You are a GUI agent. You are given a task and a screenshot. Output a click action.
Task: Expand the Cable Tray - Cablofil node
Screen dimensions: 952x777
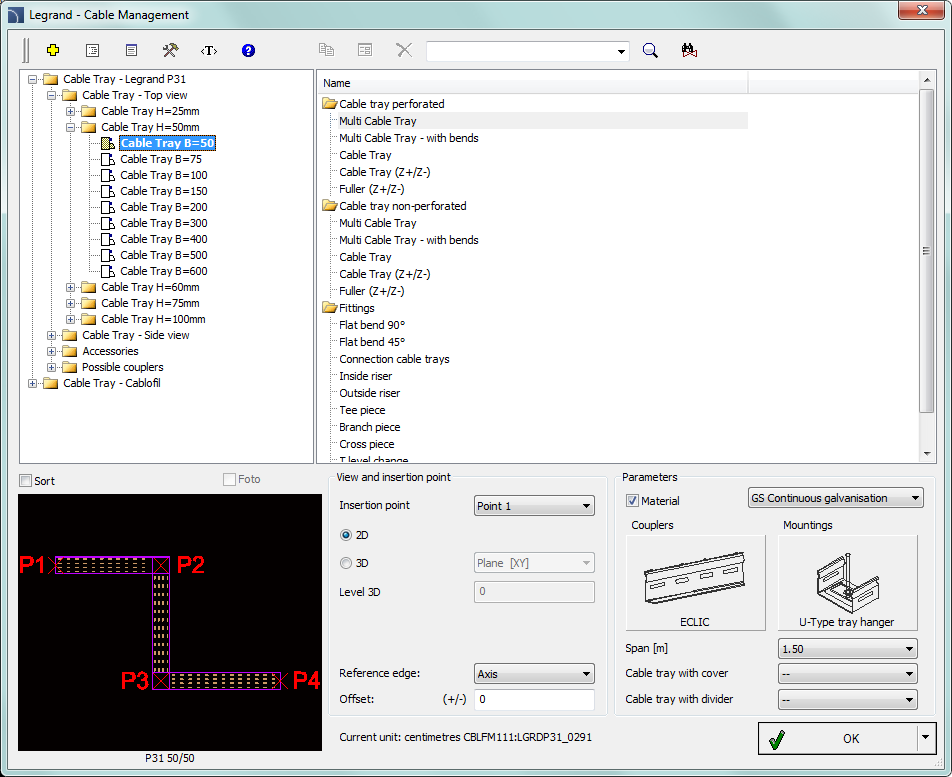tap(34, 383)
